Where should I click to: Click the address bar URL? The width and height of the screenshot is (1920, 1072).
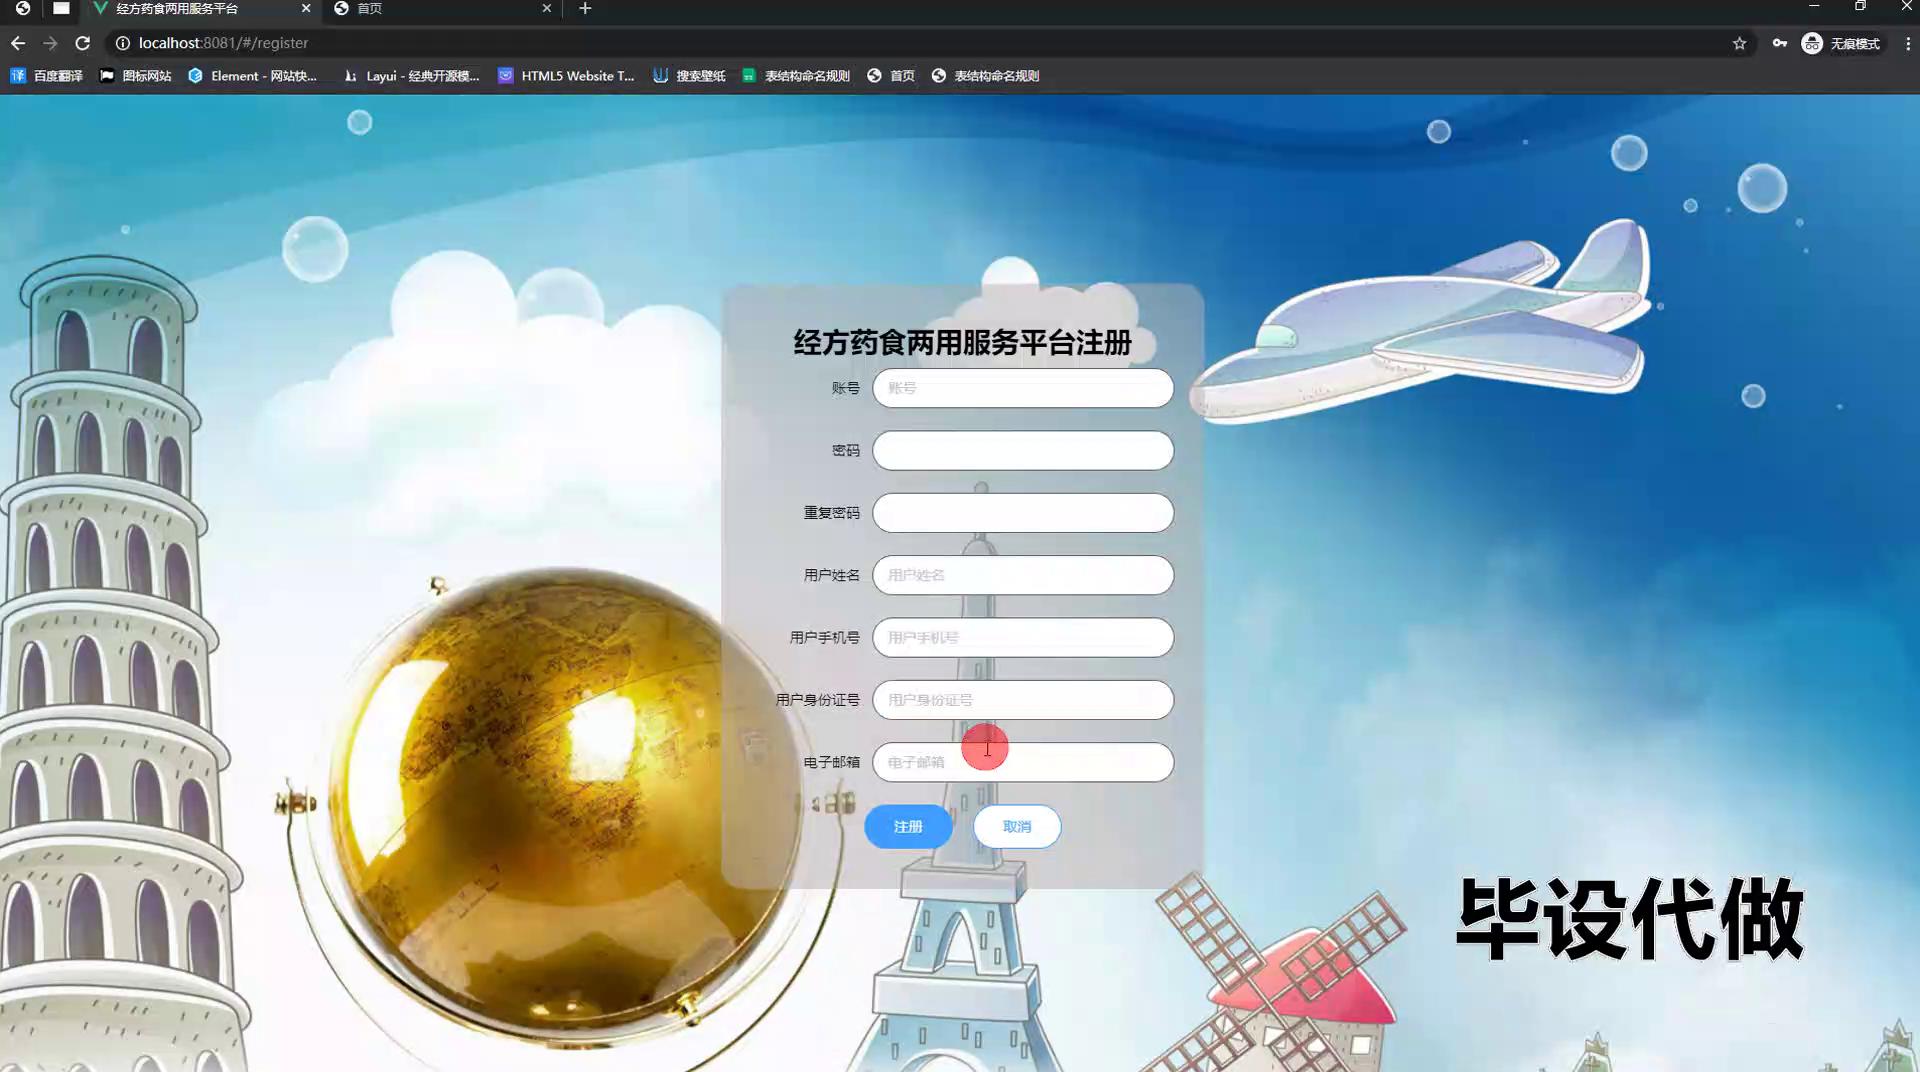(x=223, y=43)
